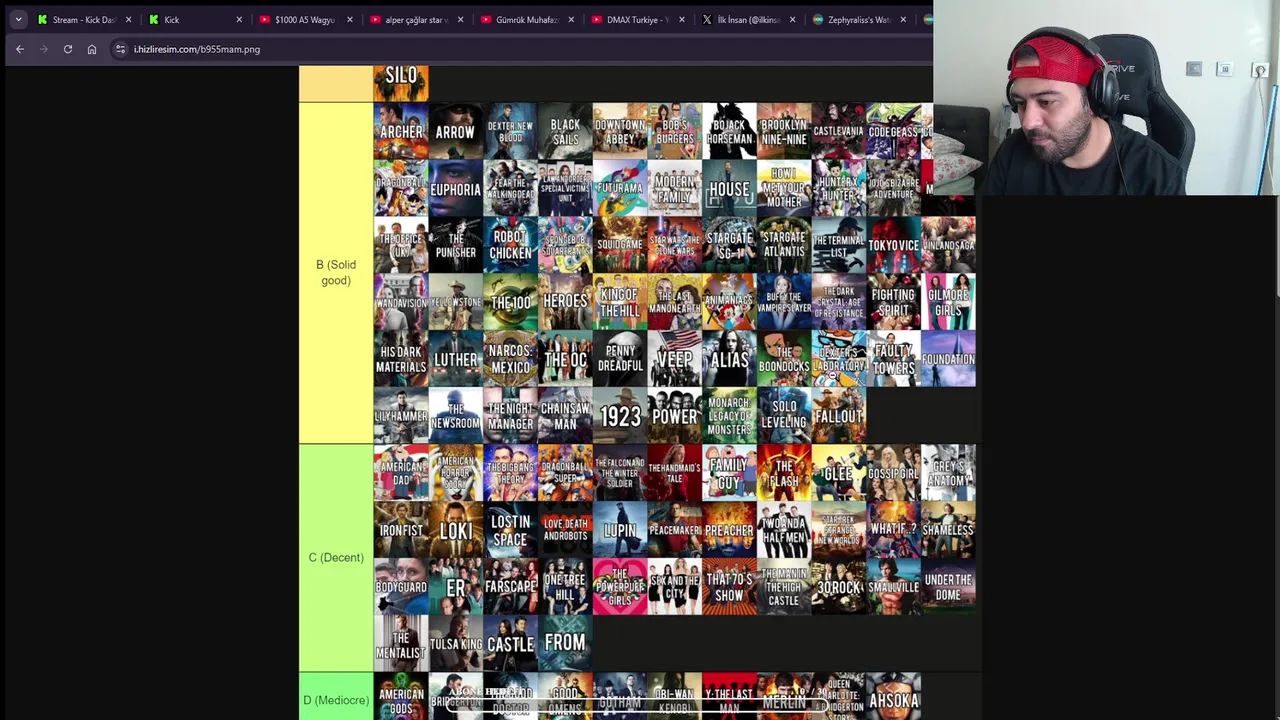Click the Robot Chicken tile
This screenshot has width=1280, height=720.
tap(510, 245)
